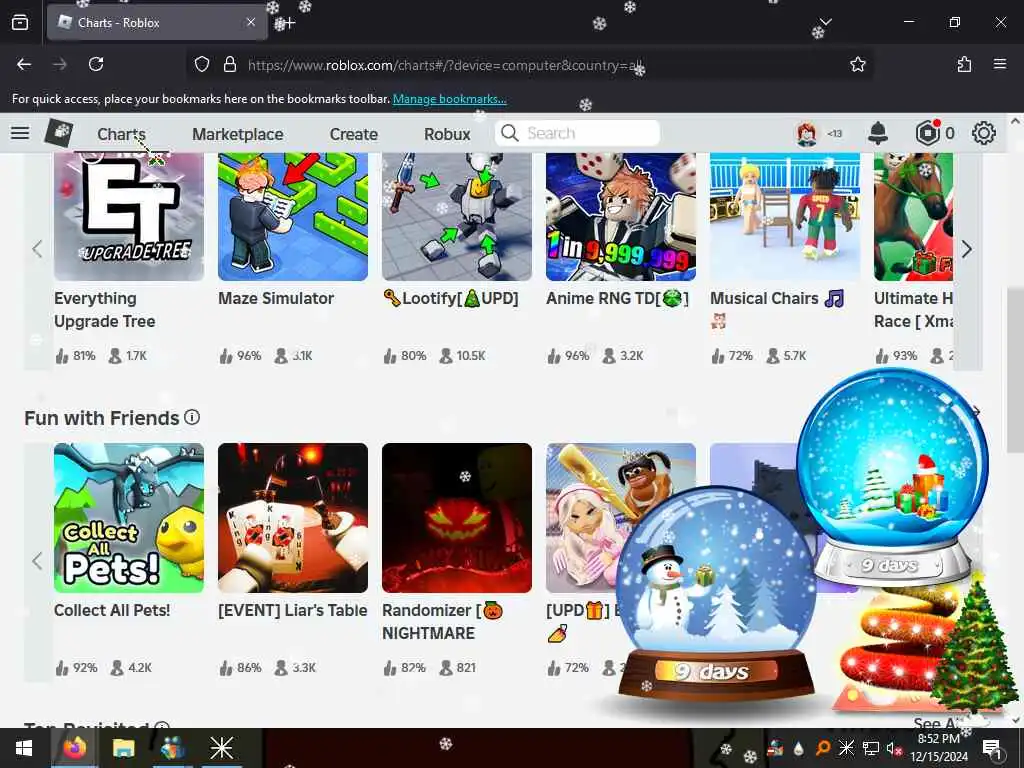
Task: Open Ultimate Horse Race thumbnail
Action: (913, 217)
